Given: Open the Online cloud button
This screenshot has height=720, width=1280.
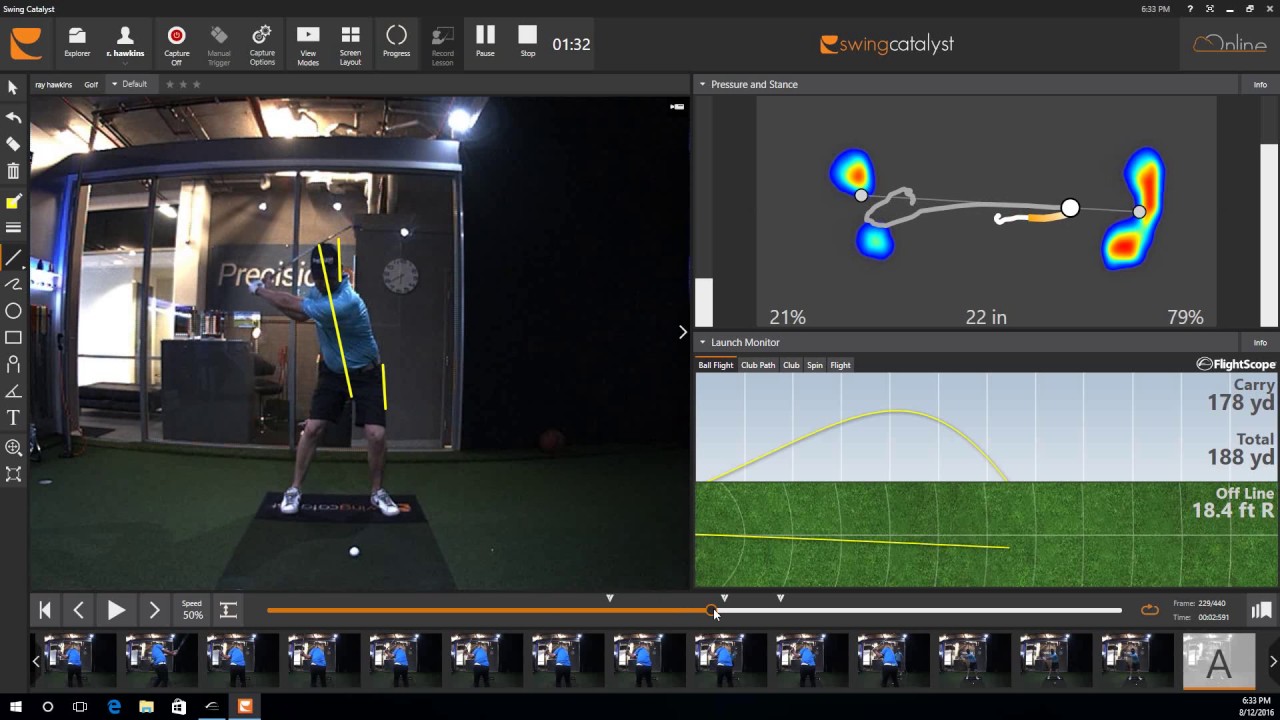Looking at the screenshot, I should 1230,44.
